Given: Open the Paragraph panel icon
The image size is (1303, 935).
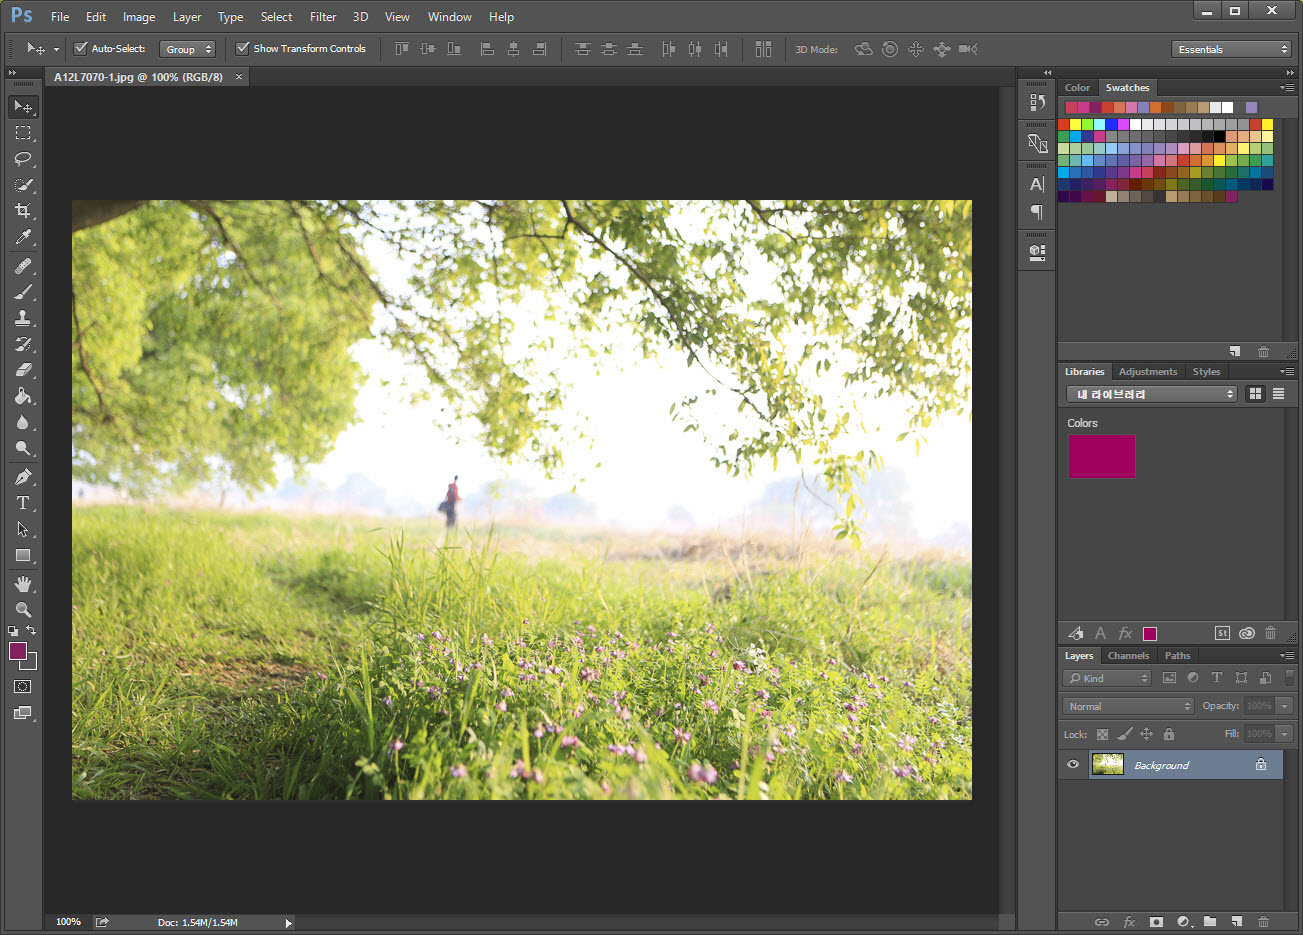Looking at the screenshot, I should [1037, 211].
